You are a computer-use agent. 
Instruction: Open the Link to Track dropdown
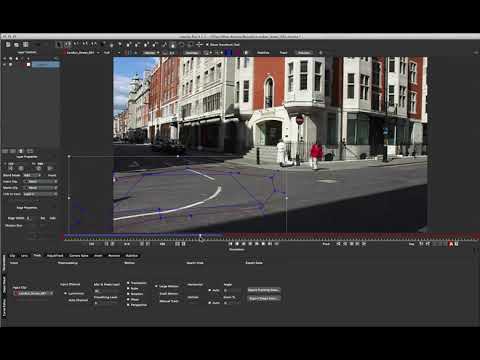tap(40, 194)
